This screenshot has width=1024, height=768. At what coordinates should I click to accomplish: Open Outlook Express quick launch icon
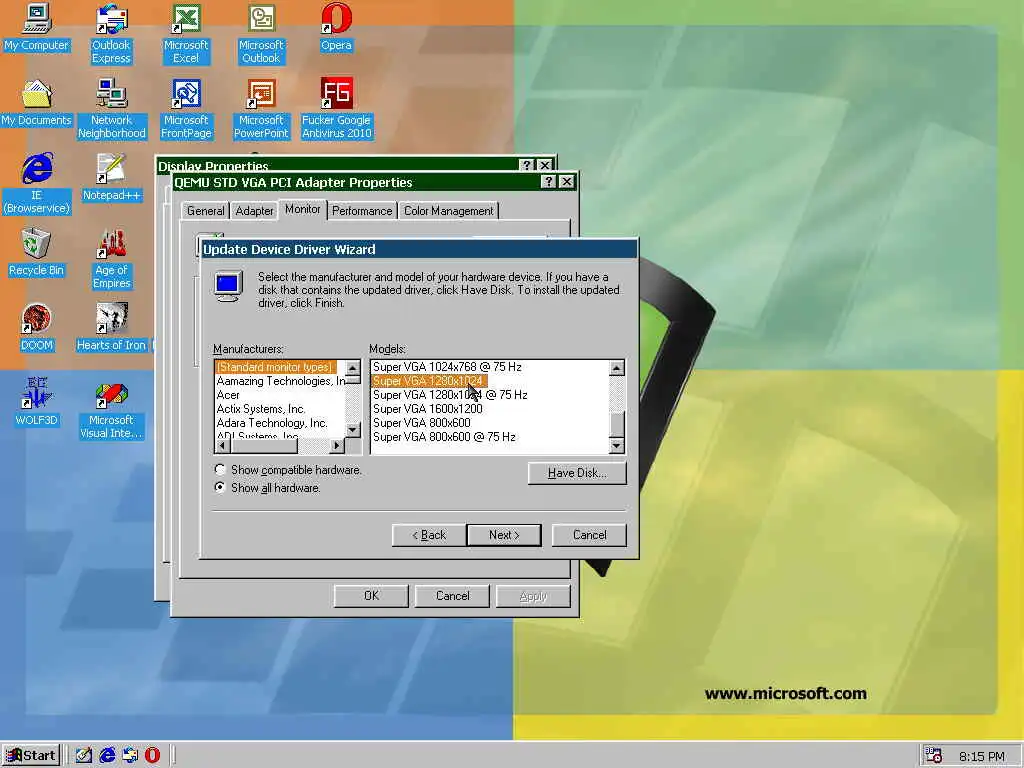point(130,755)
